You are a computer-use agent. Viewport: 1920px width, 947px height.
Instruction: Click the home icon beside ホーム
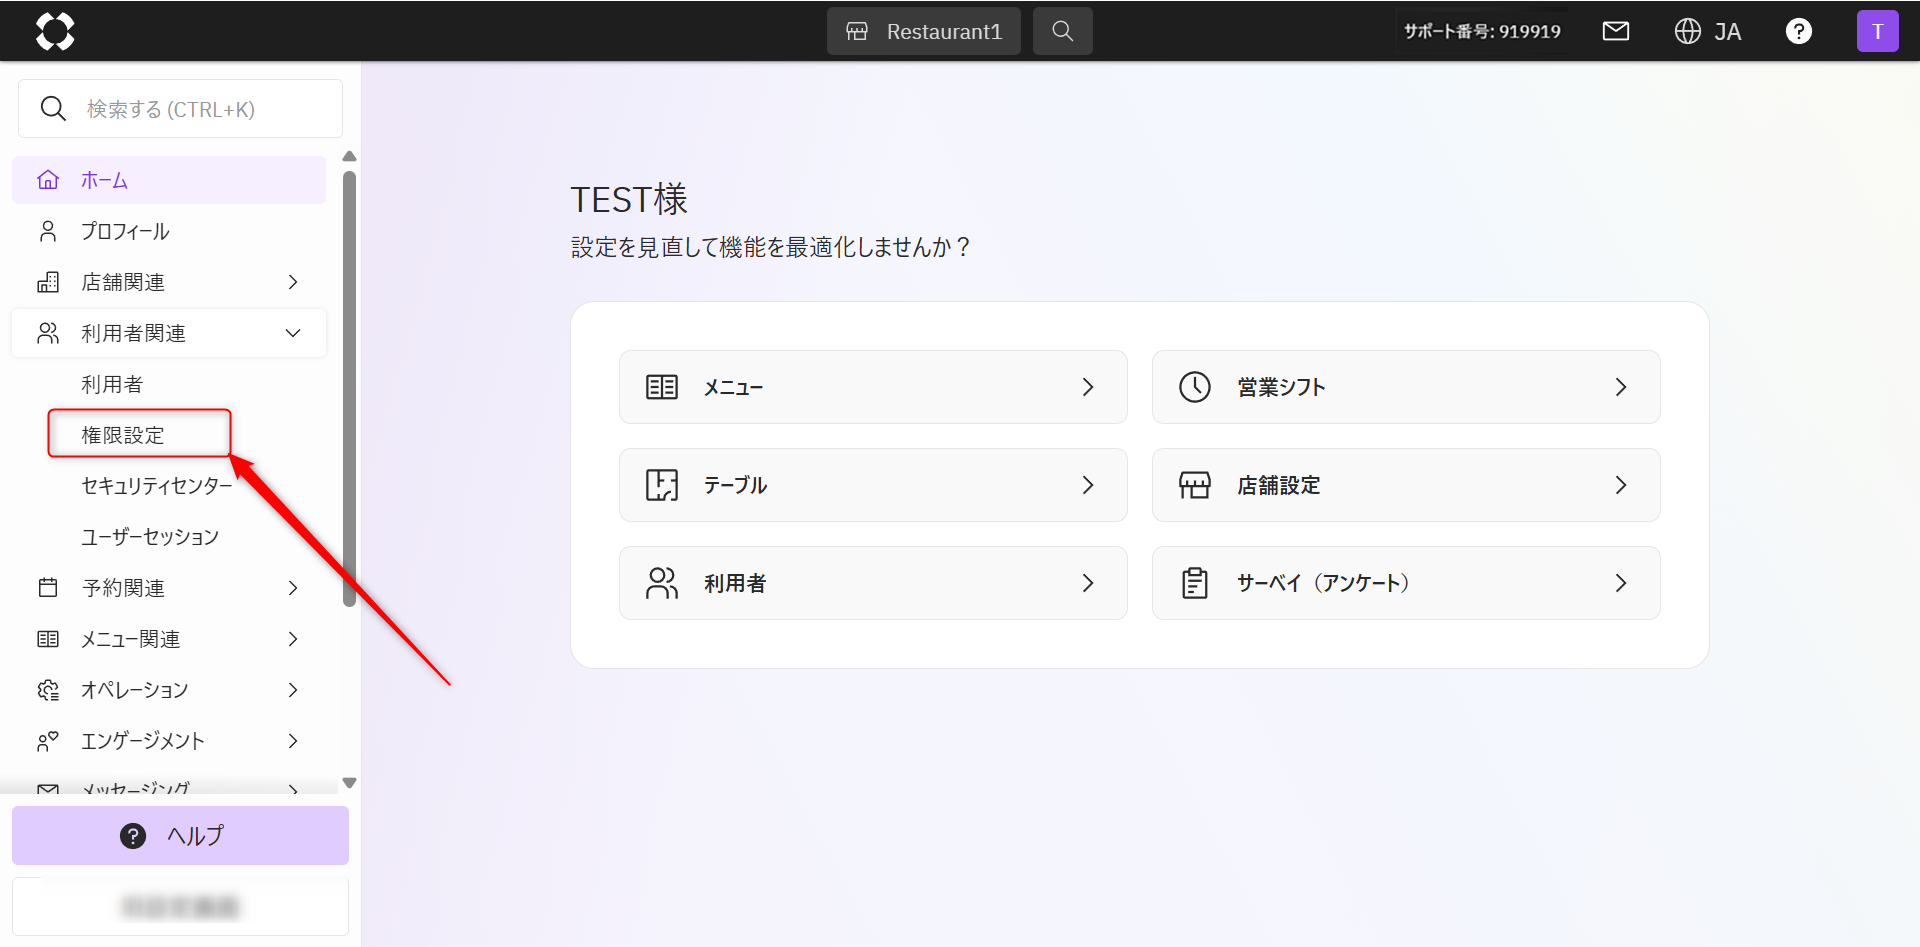[x=47, y=180]
